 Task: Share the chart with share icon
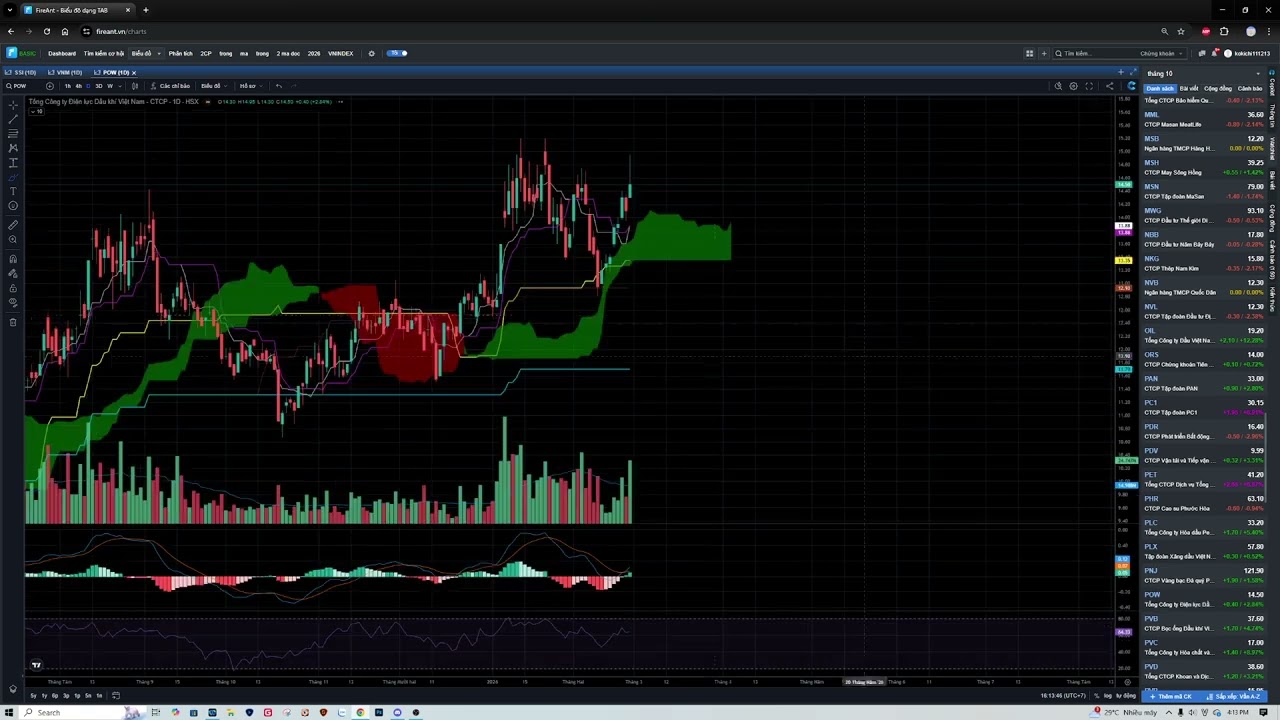pos(1109,86)
